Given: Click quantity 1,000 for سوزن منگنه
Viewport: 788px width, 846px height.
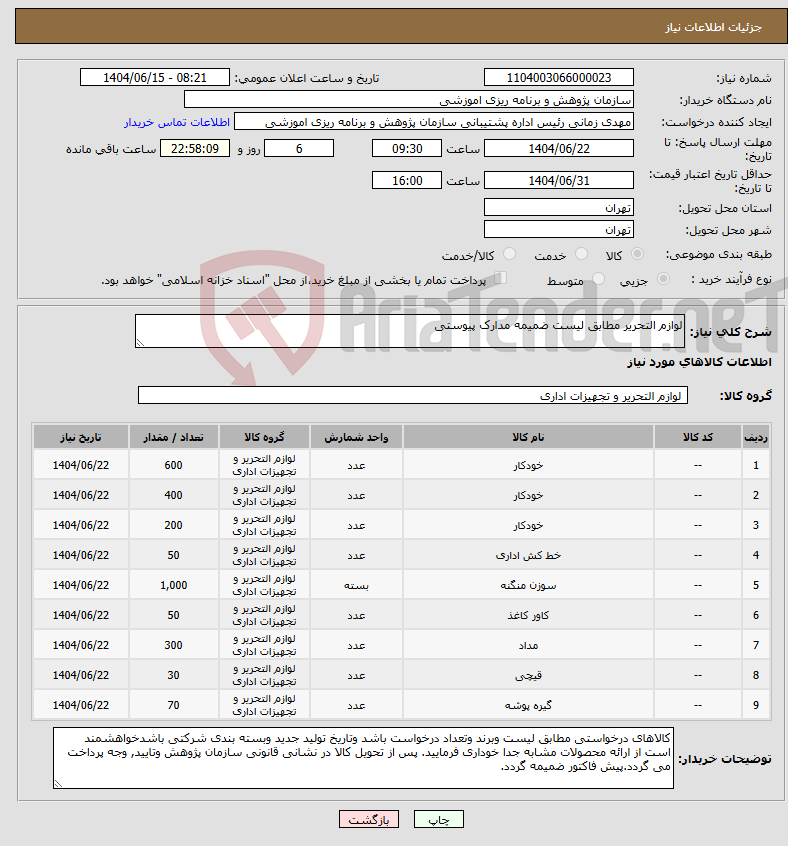Looking at the screenshot, I should coord(173,585).
